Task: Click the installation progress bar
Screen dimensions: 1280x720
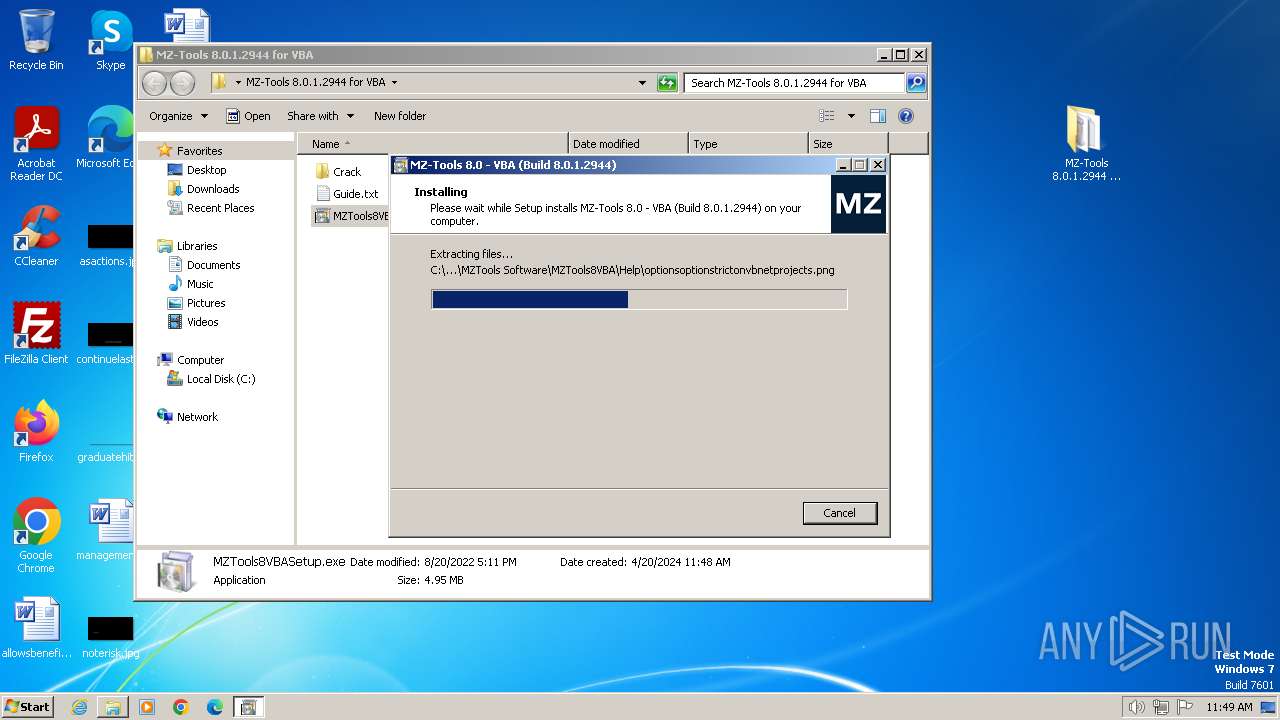Action: [x=639, y=299]
